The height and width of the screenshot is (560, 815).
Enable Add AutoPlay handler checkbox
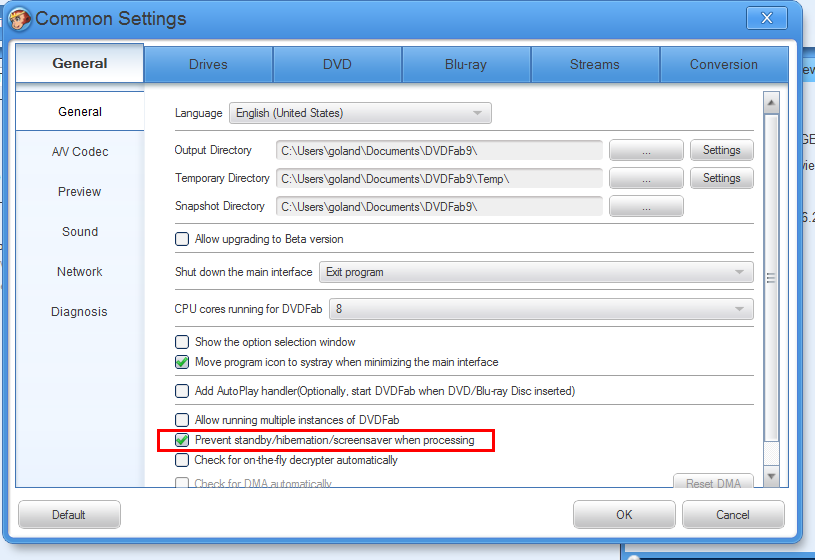point(182,391)
